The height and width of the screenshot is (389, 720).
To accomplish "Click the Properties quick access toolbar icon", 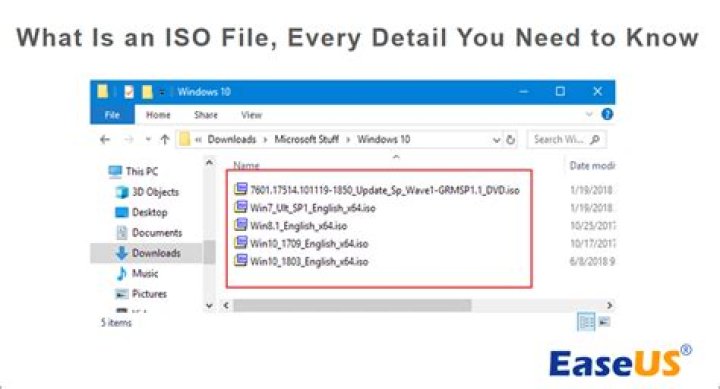I will (x=129, y=92).
